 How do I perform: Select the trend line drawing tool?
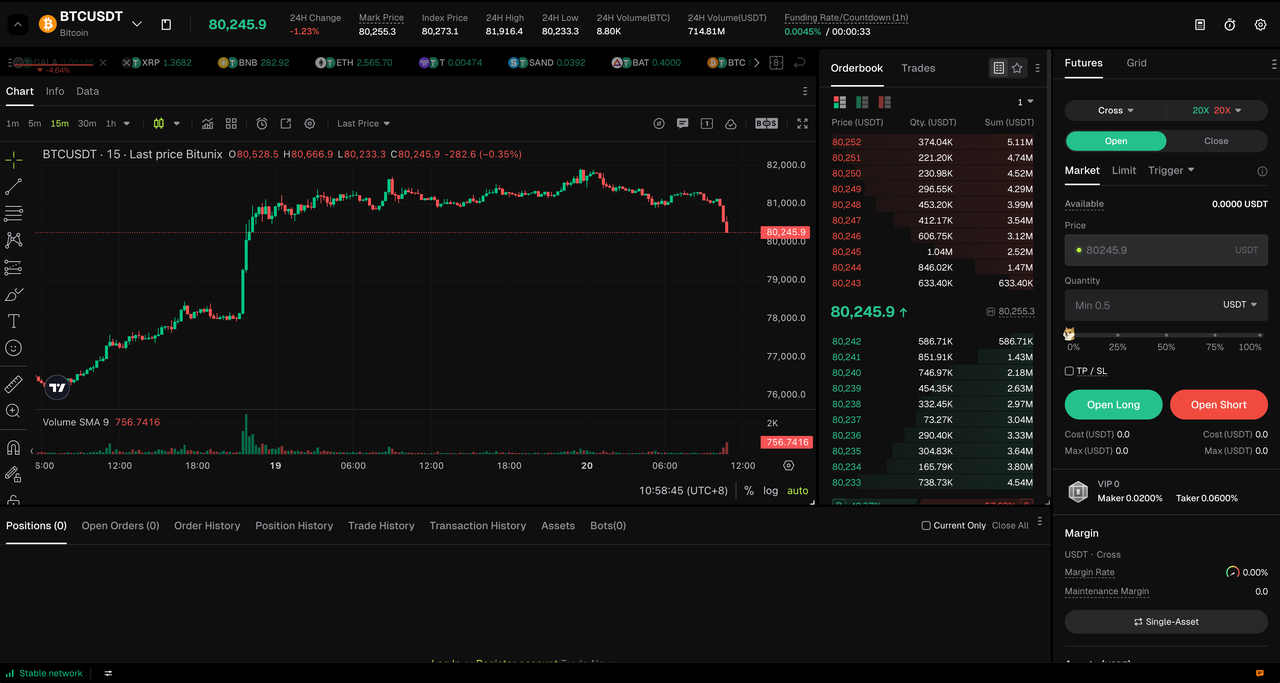(x=14, y=187)
